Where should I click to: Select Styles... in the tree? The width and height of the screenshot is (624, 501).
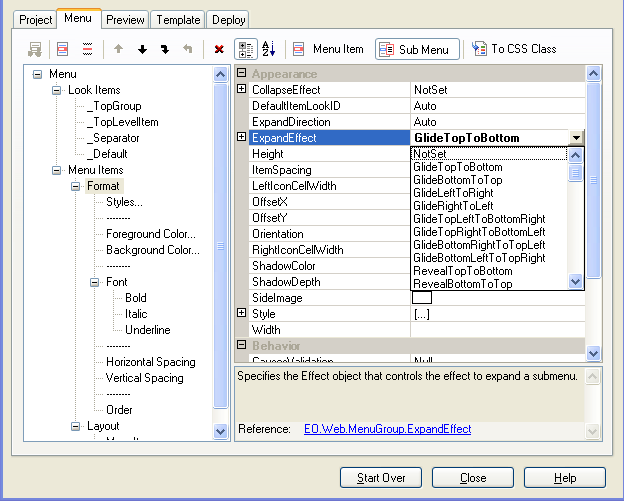tap(124, 202)
